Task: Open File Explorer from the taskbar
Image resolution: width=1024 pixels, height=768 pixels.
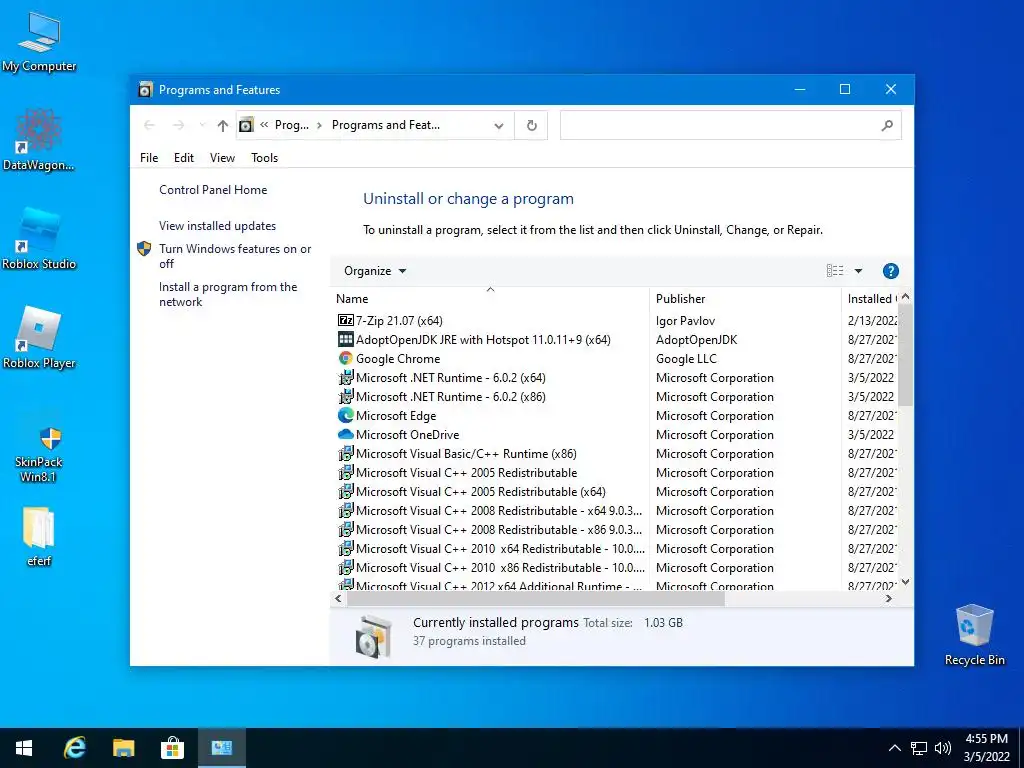Action: coord(123,748)
